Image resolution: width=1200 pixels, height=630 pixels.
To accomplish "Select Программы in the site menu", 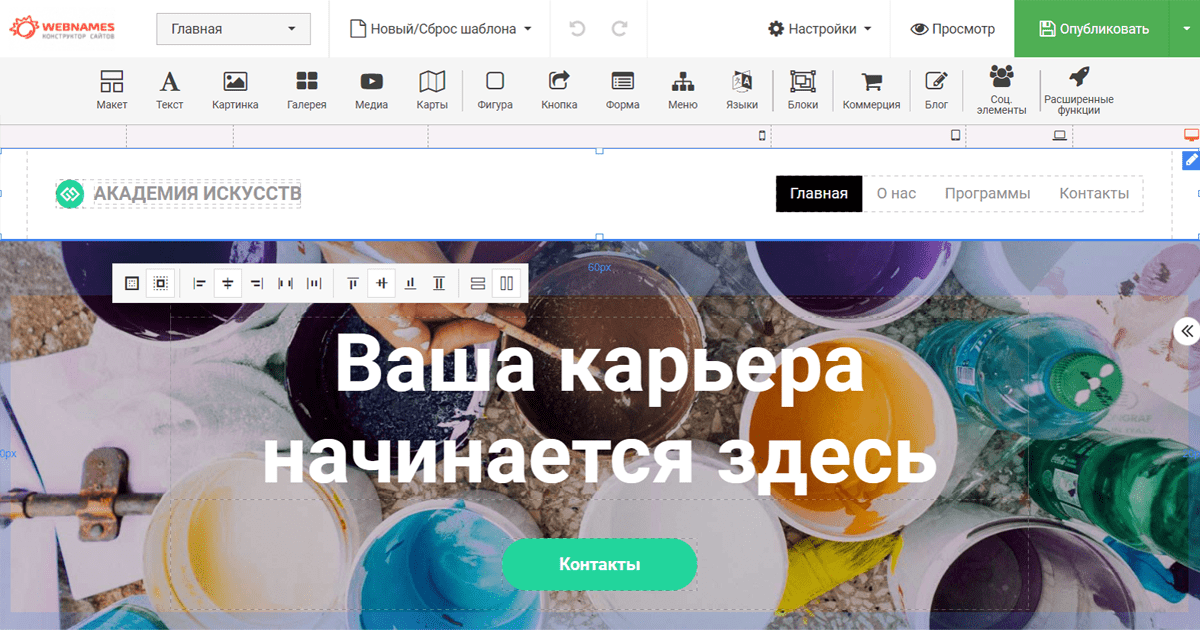I will coord(988,194).
